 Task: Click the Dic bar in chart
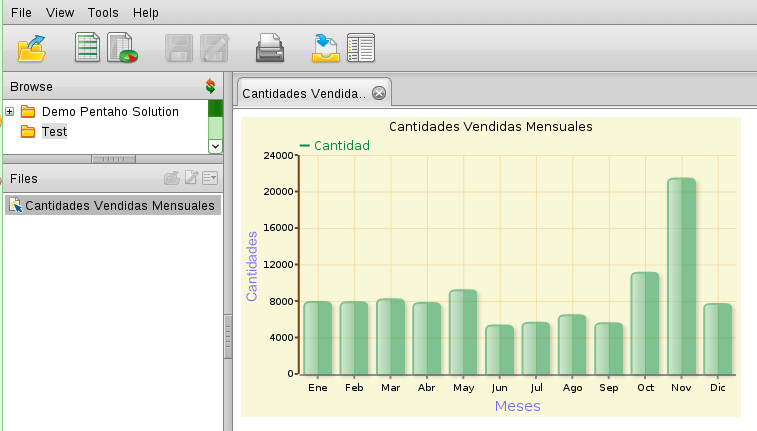pyautogui.click(x=718, y=339)
